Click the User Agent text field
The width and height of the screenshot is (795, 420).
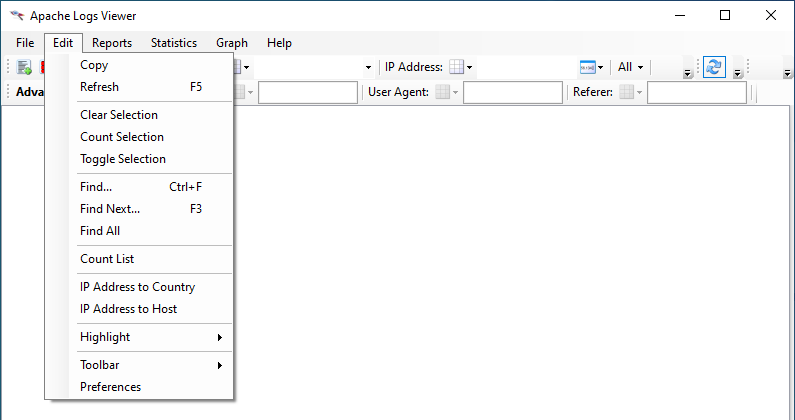click(x=512, y=92)
